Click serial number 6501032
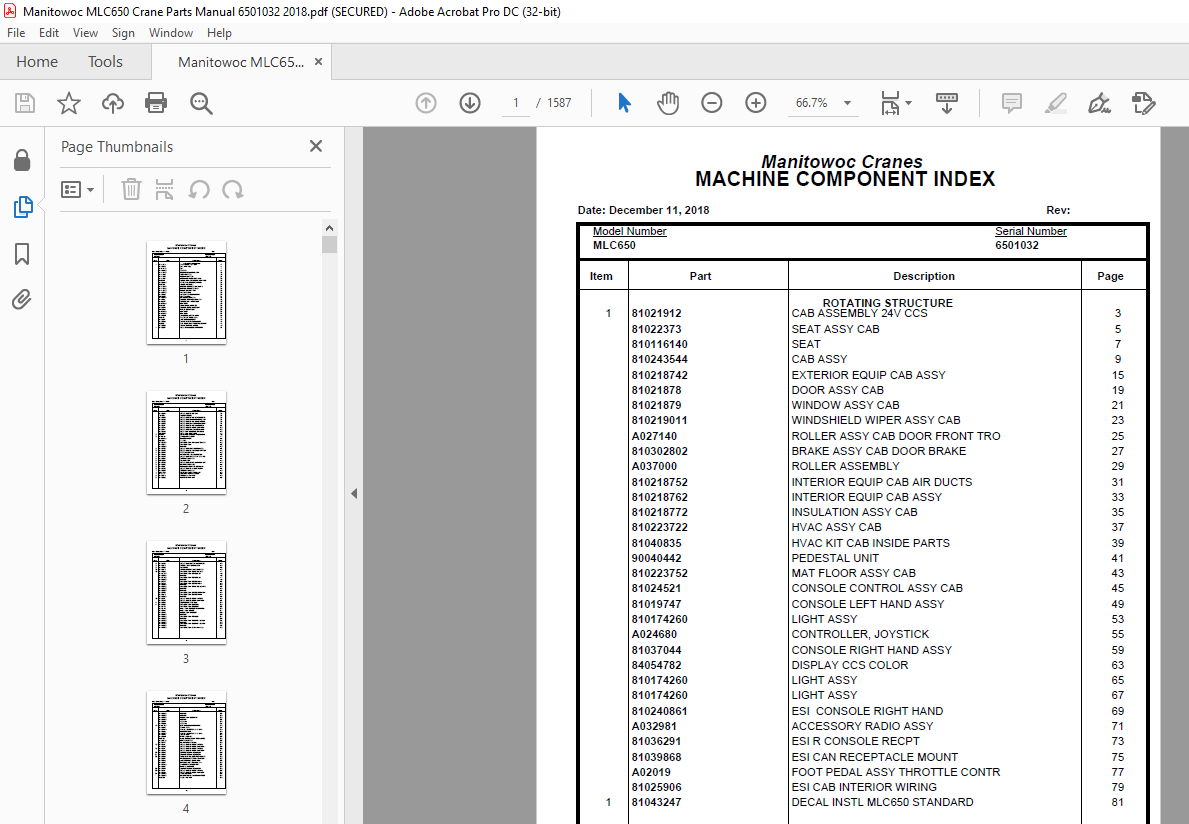The width and height of the screenshot is (1189, 824). click(1017, 245)
